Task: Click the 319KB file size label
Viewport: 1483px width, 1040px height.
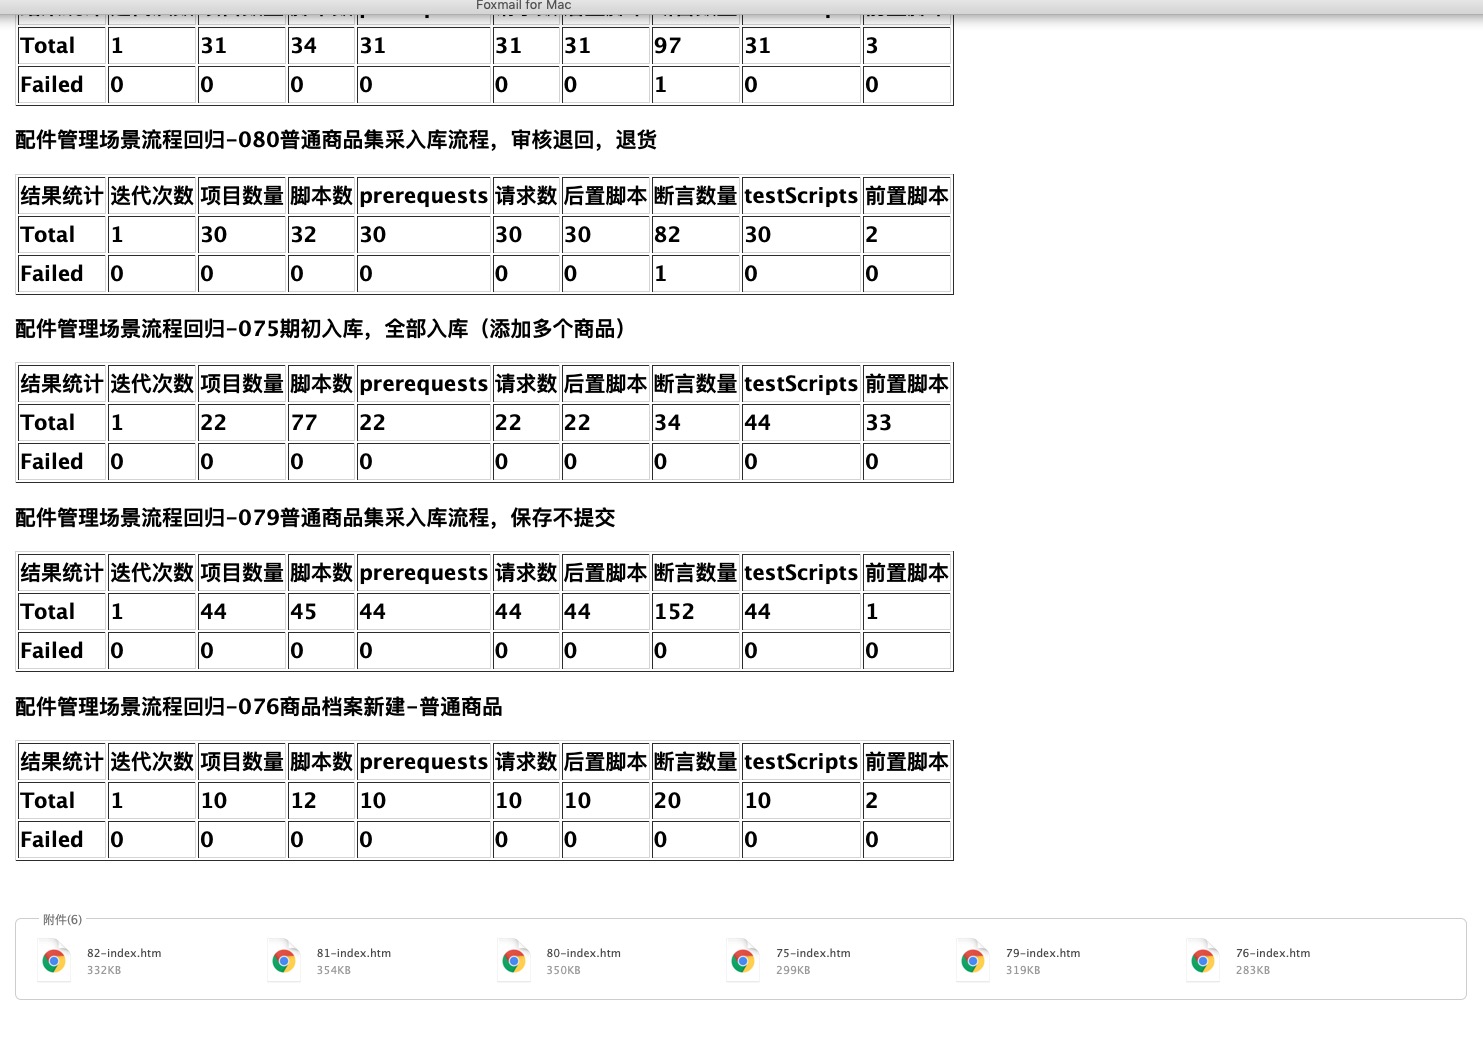Action: (x=1023, y=970)
